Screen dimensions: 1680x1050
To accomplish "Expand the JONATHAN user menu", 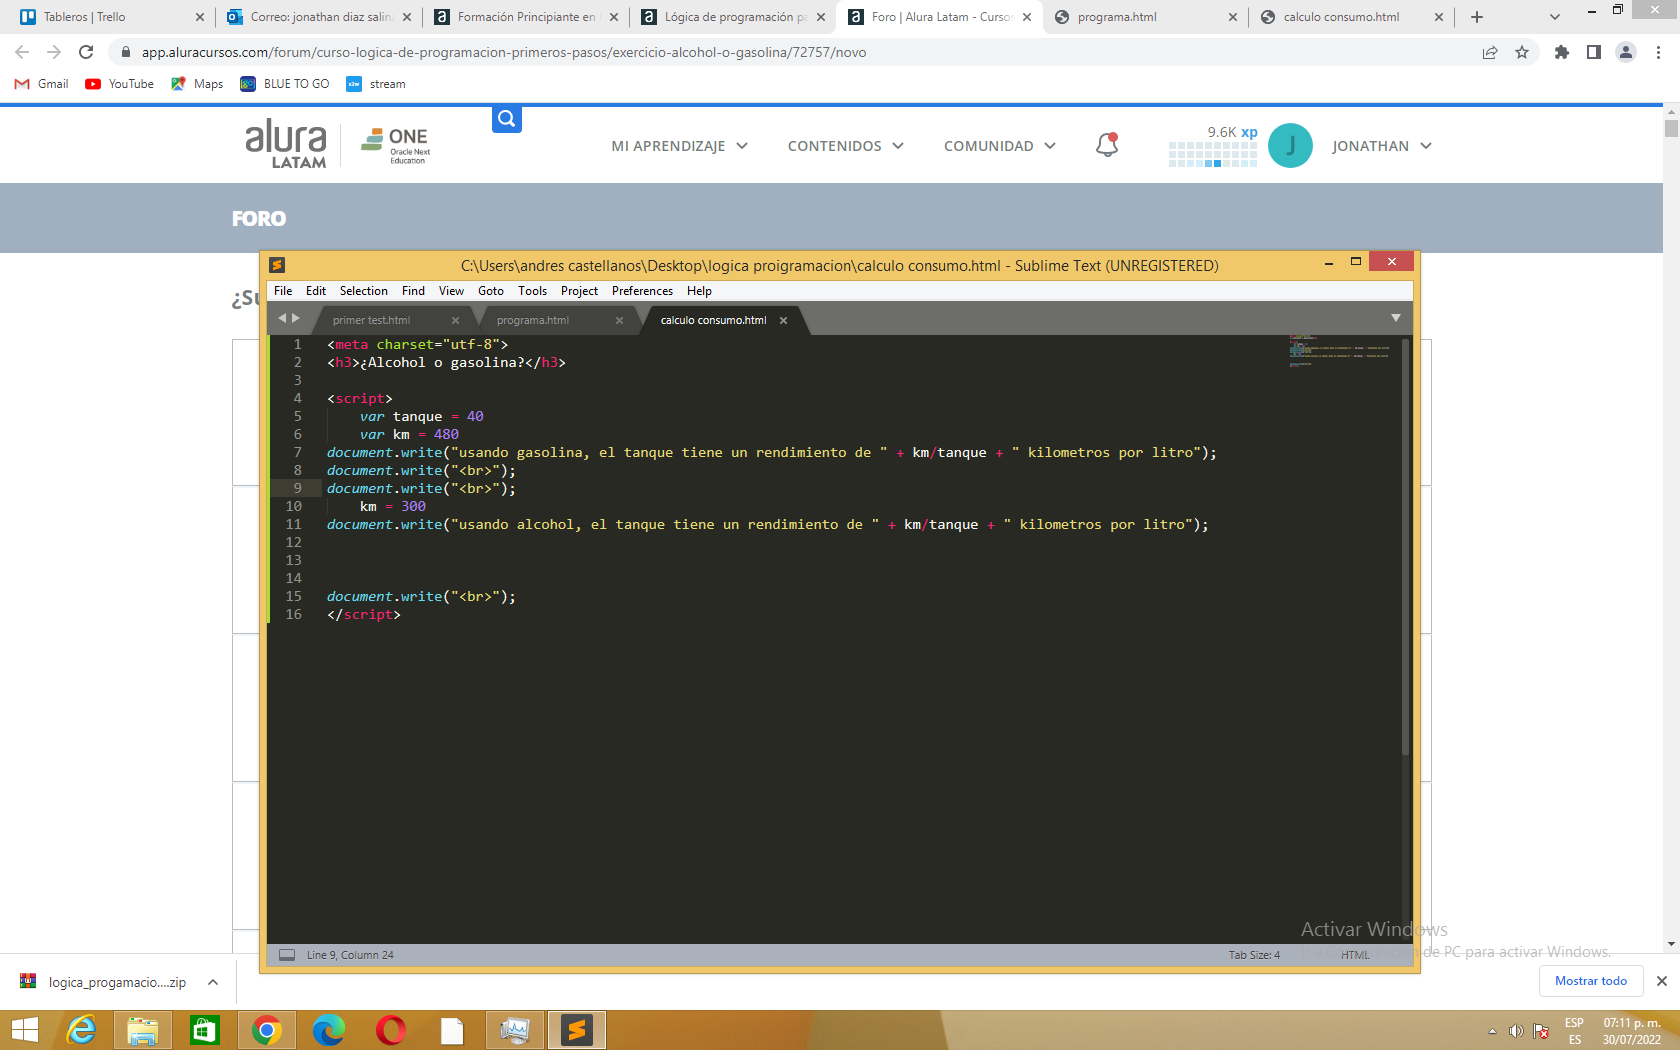I will coord(1381,146).
